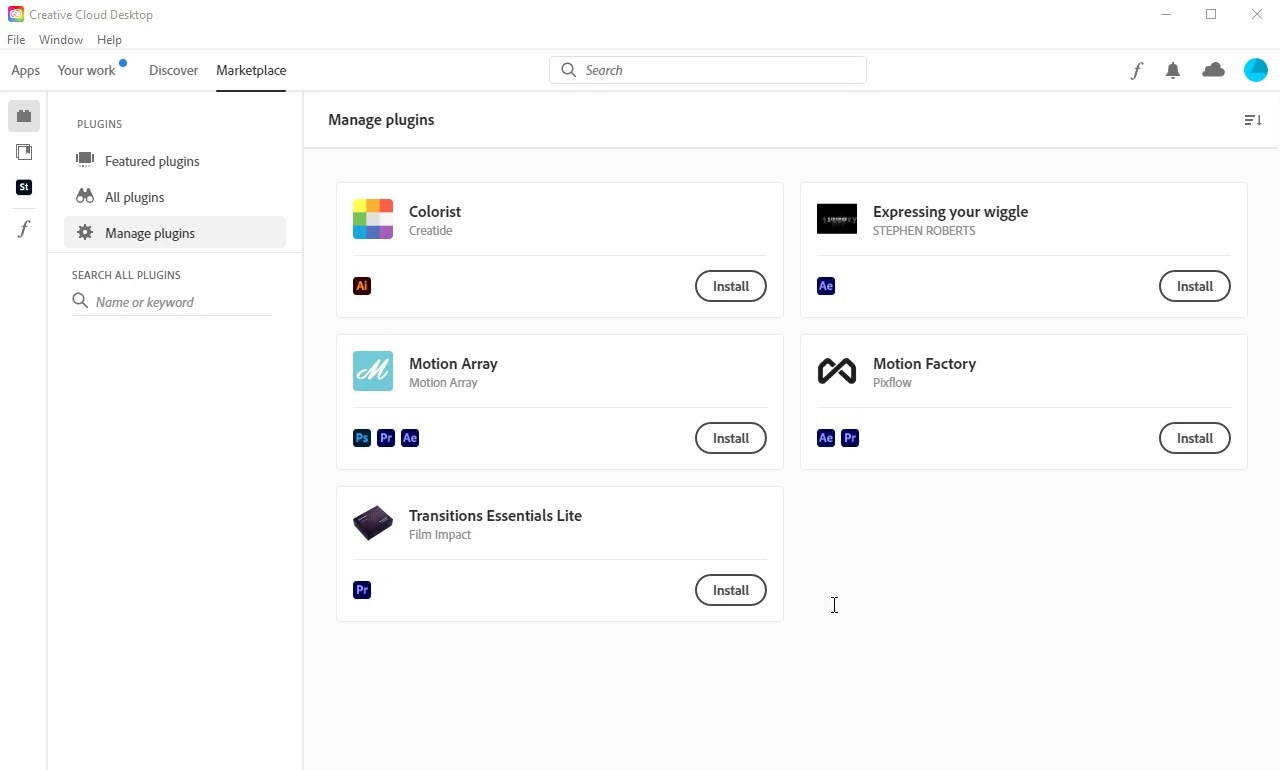Click magnifier icon in plugin search field
Screen dimensions: 1280x770
(x=80, y=301)
